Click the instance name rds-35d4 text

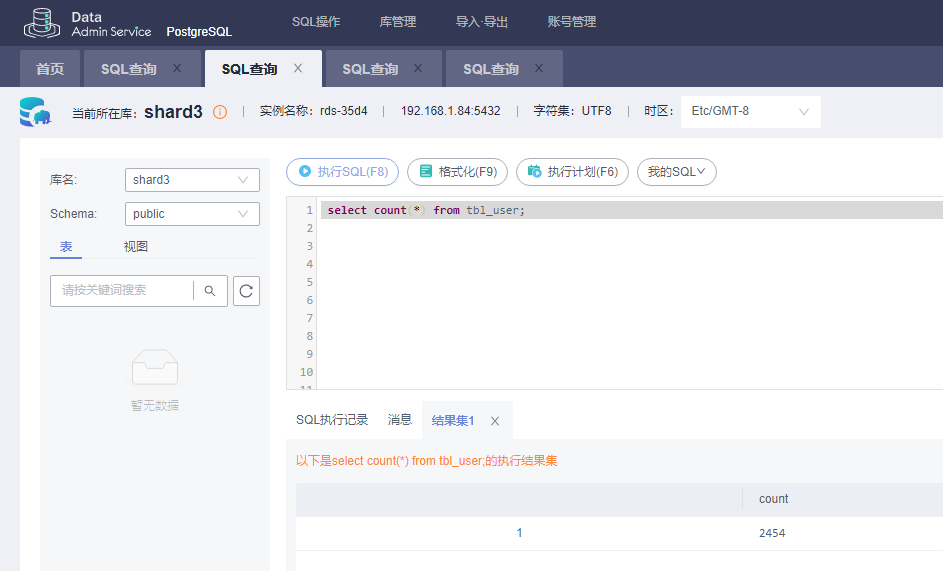343,111
